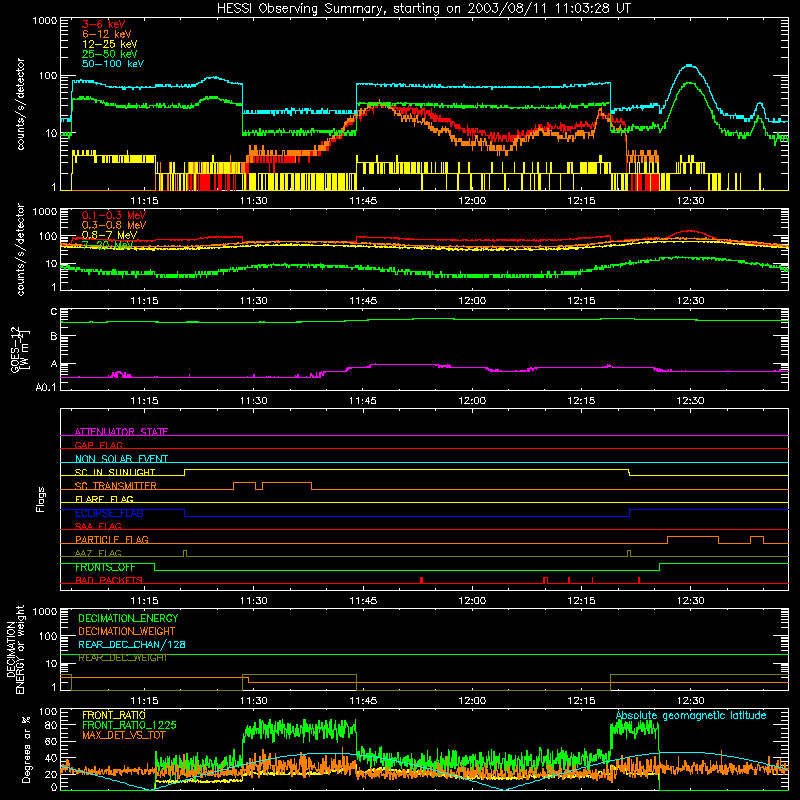Select the NON_SOLAR_EVENT flag label

pyautogui.click(x=121, y=459)
